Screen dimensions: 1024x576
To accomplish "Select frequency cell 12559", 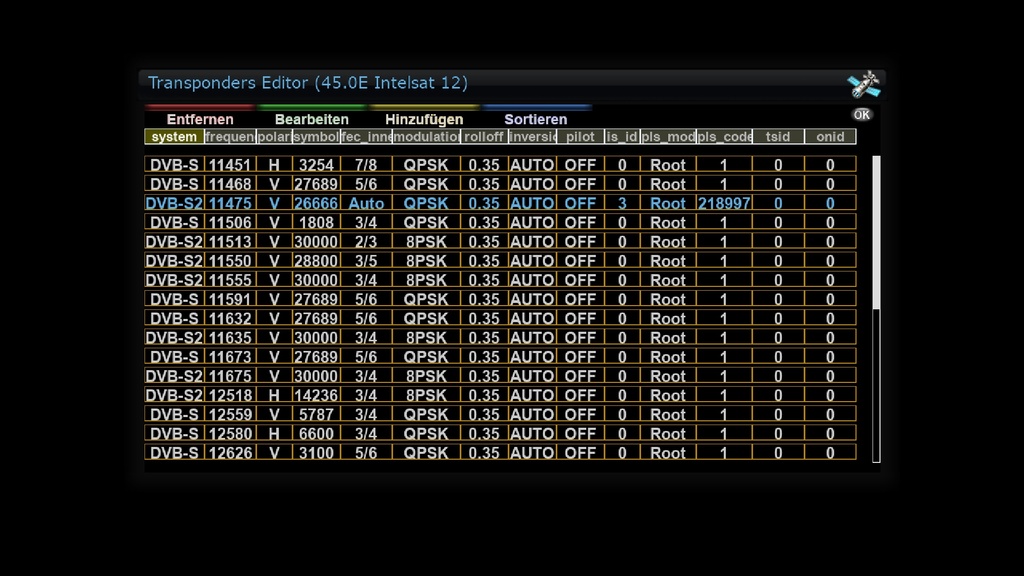I will coord(230,415).
